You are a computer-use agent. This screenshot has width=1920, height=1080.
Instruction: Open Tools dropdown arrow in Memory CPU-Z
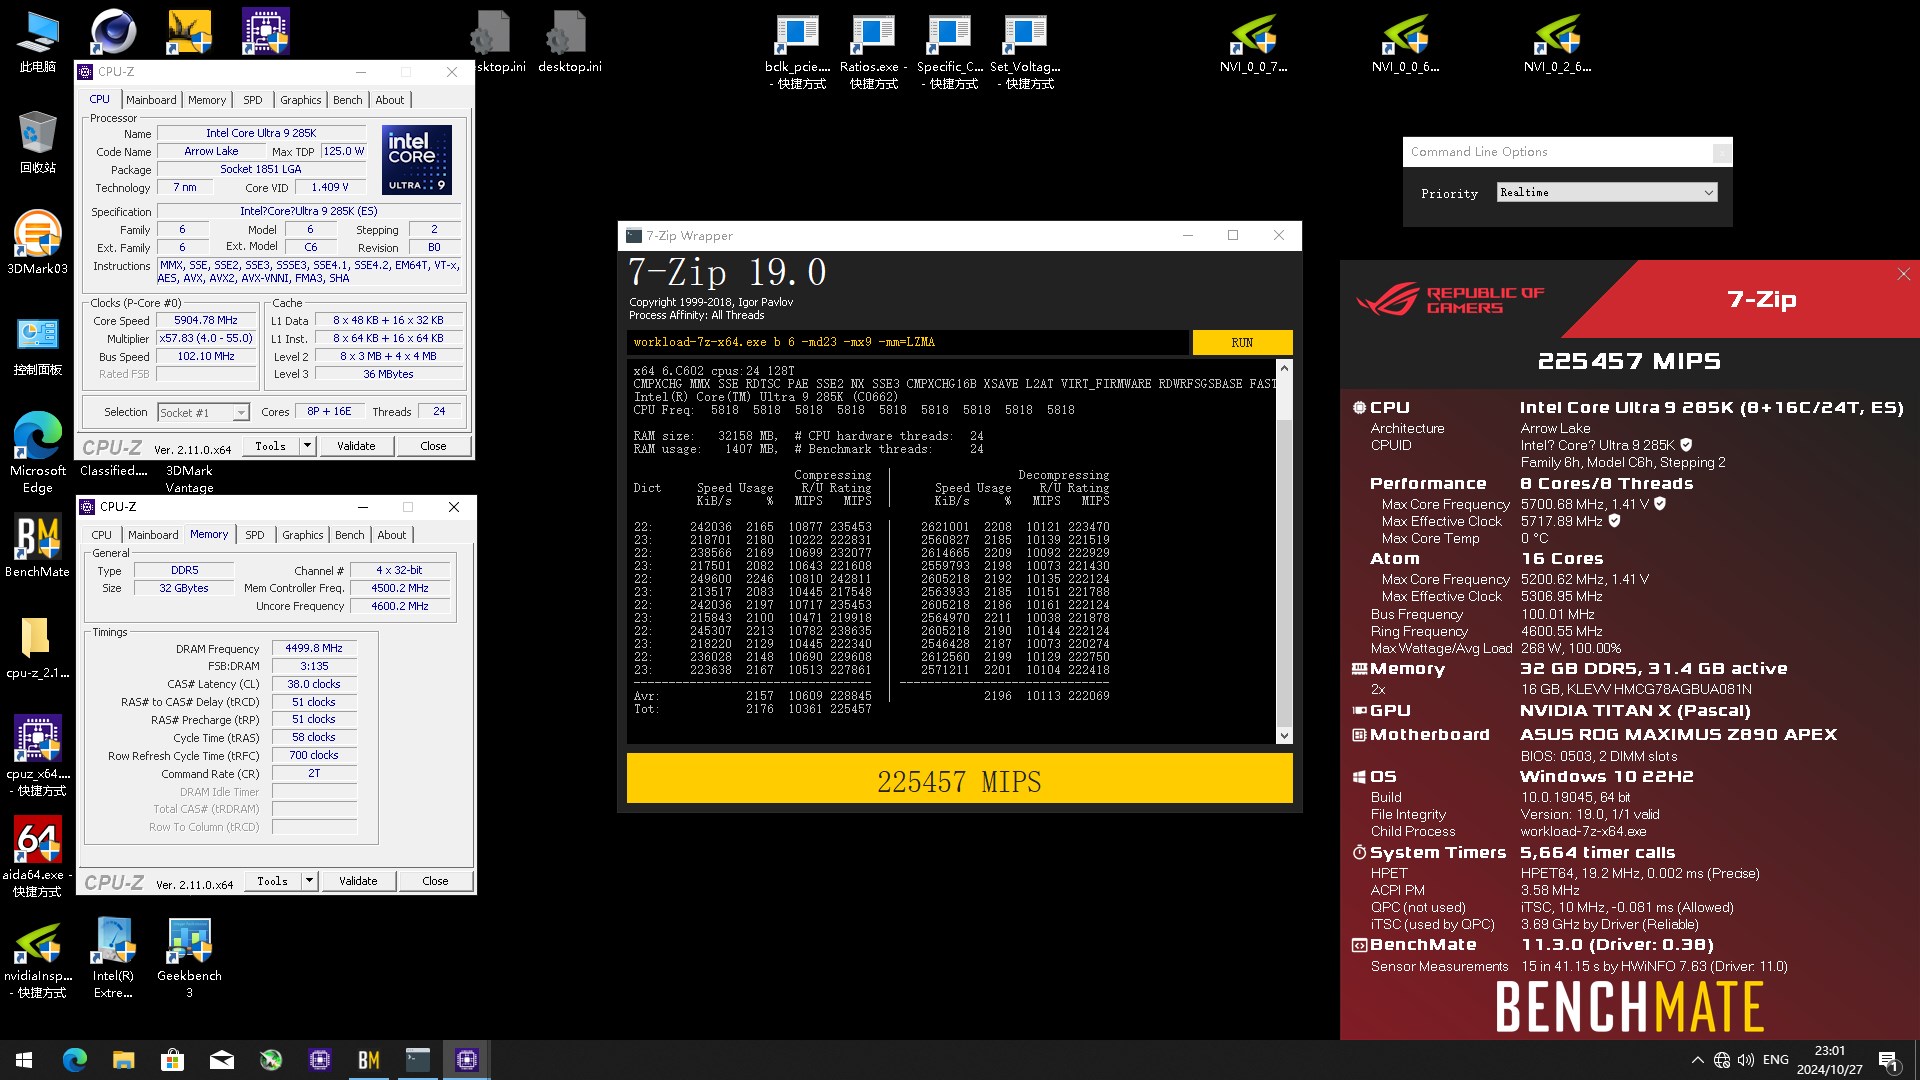309,881
